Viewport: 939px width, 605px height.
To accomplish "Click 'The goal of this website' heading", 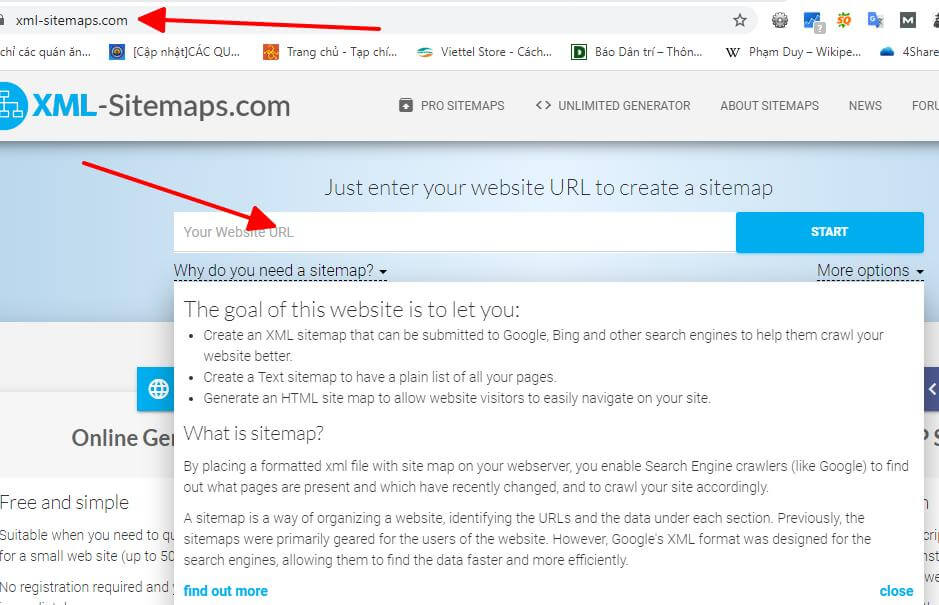I will point(352,310).
